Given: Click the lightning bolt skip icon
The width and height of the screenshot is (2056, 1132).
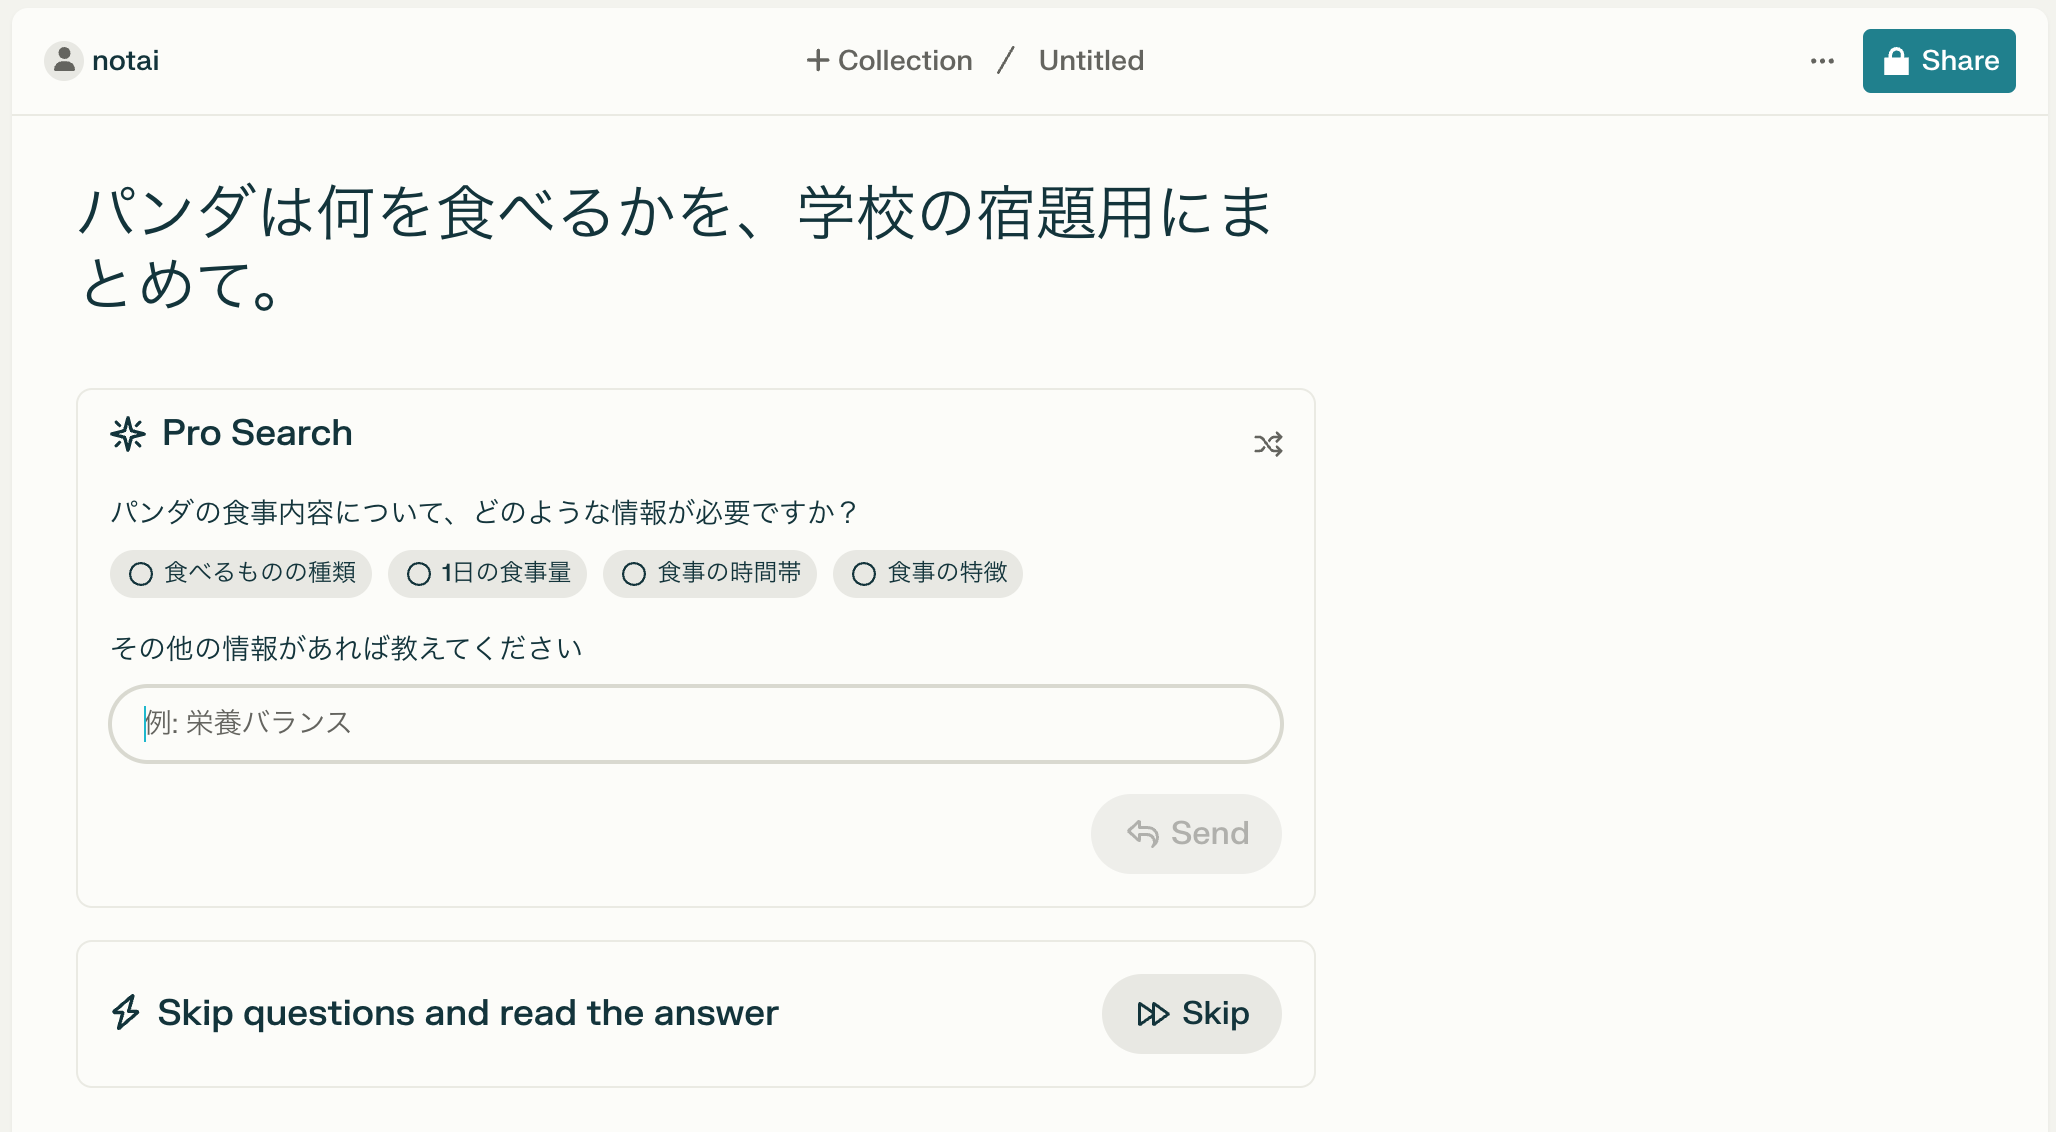Looking at the screenshot, I should click(126, 1012).
